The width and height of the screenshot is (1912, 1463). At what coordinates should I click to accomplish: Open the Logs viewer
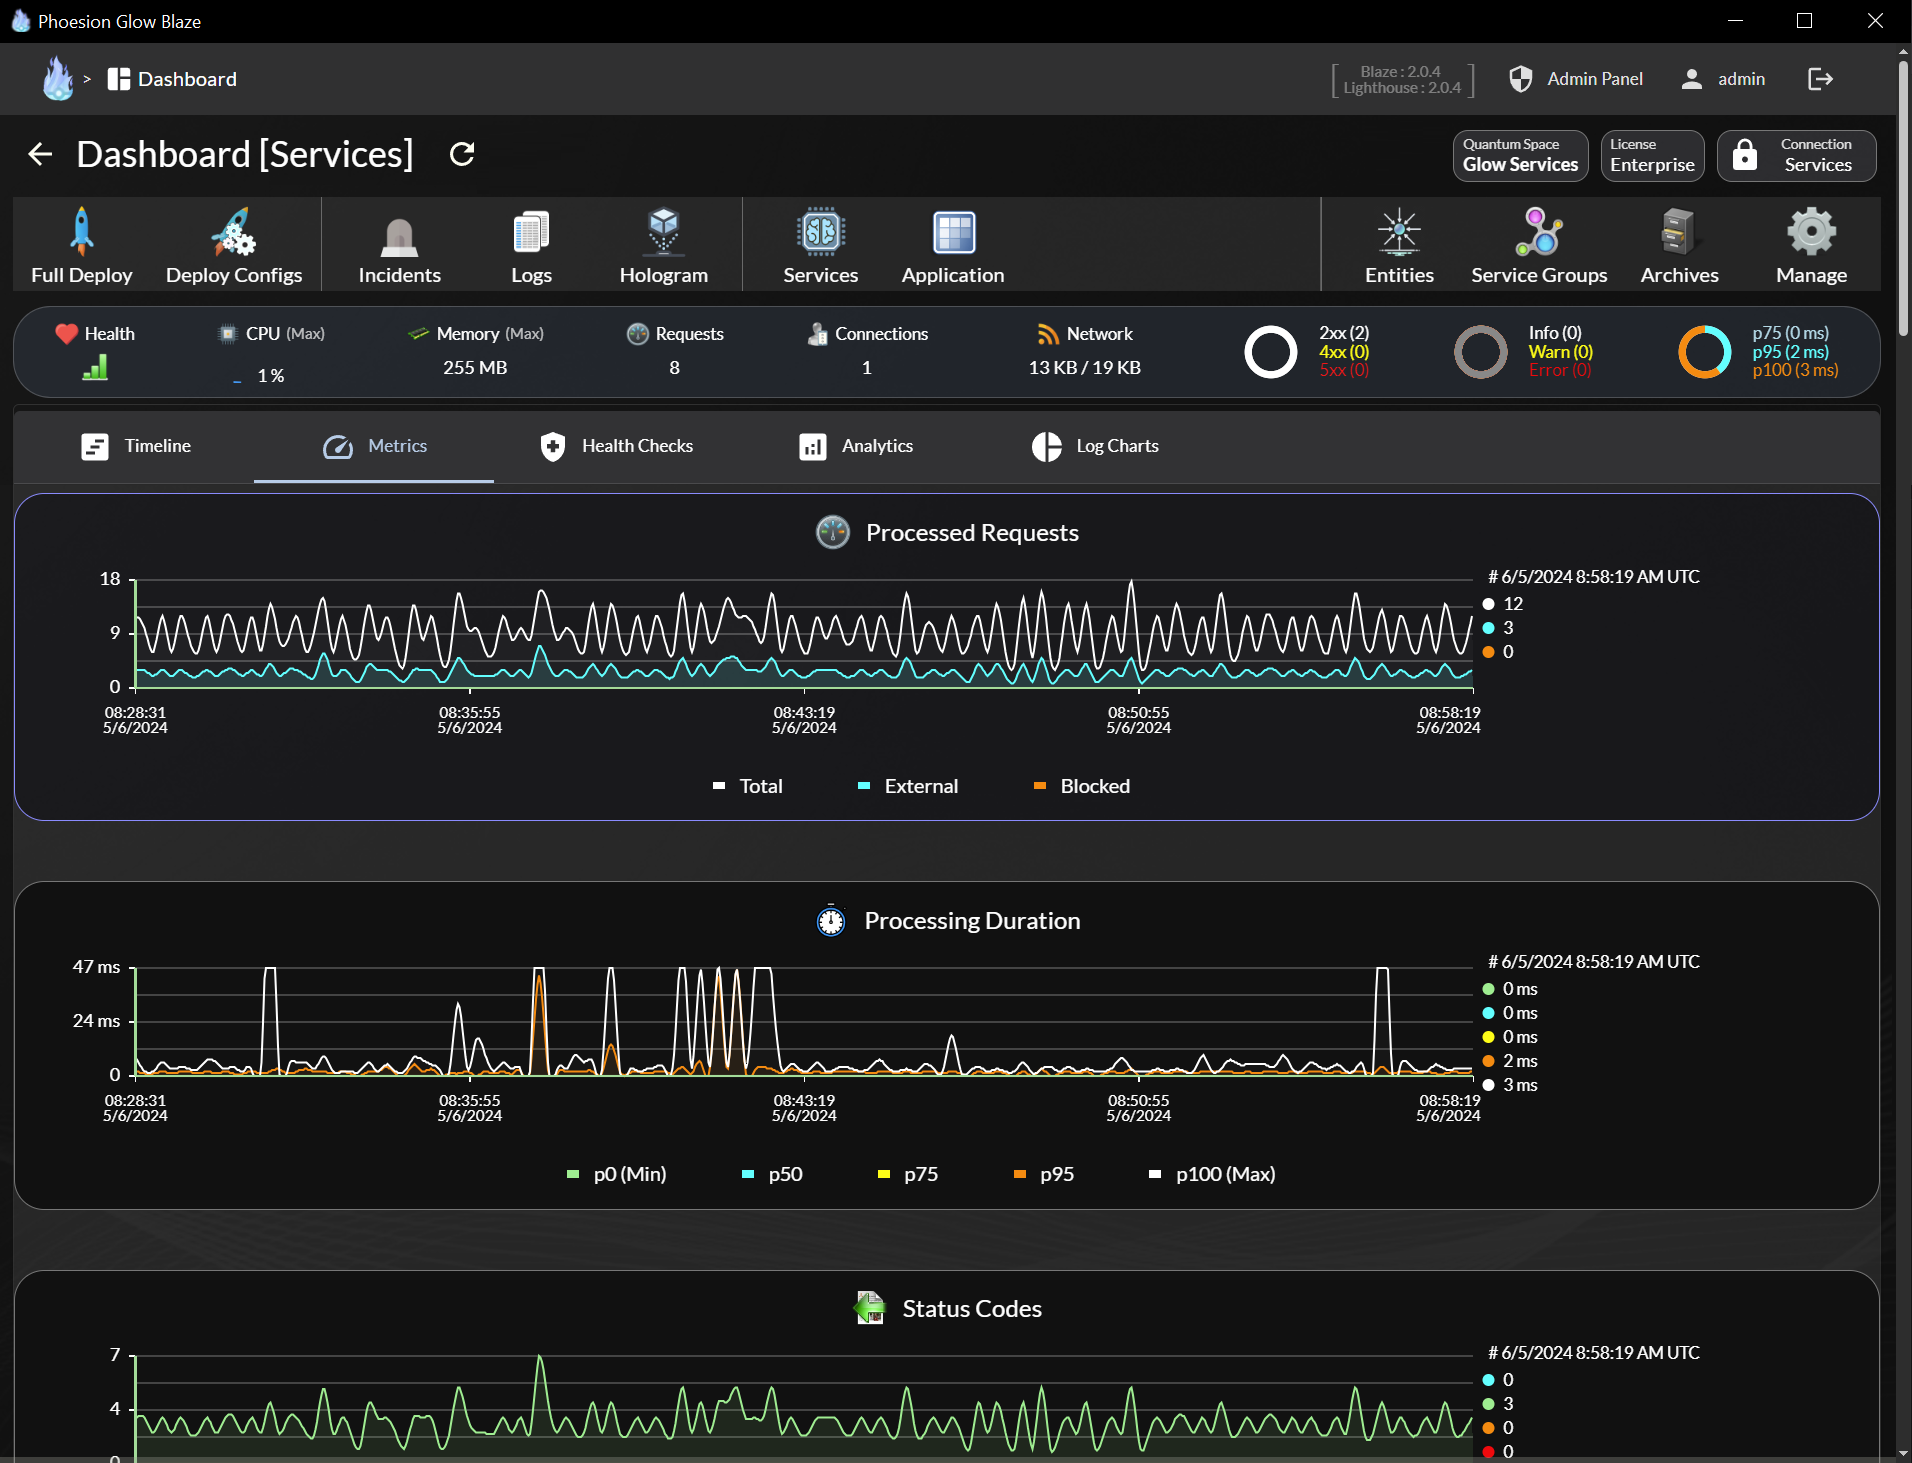click(530, 245)
